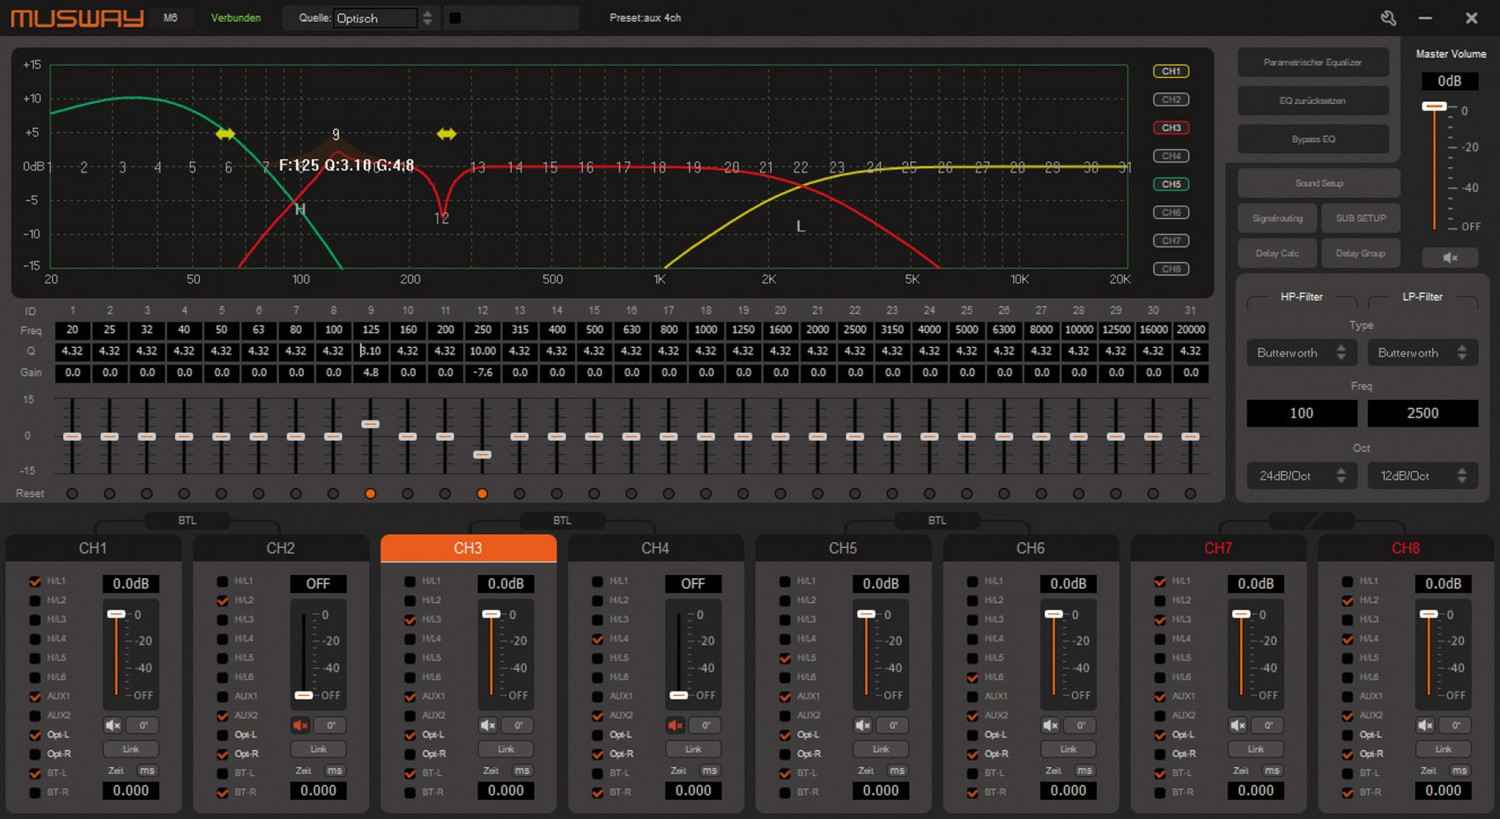Click the left yellow bandwidth arrow on graph
Viewport: 1500px width, 819px height.
225,134
